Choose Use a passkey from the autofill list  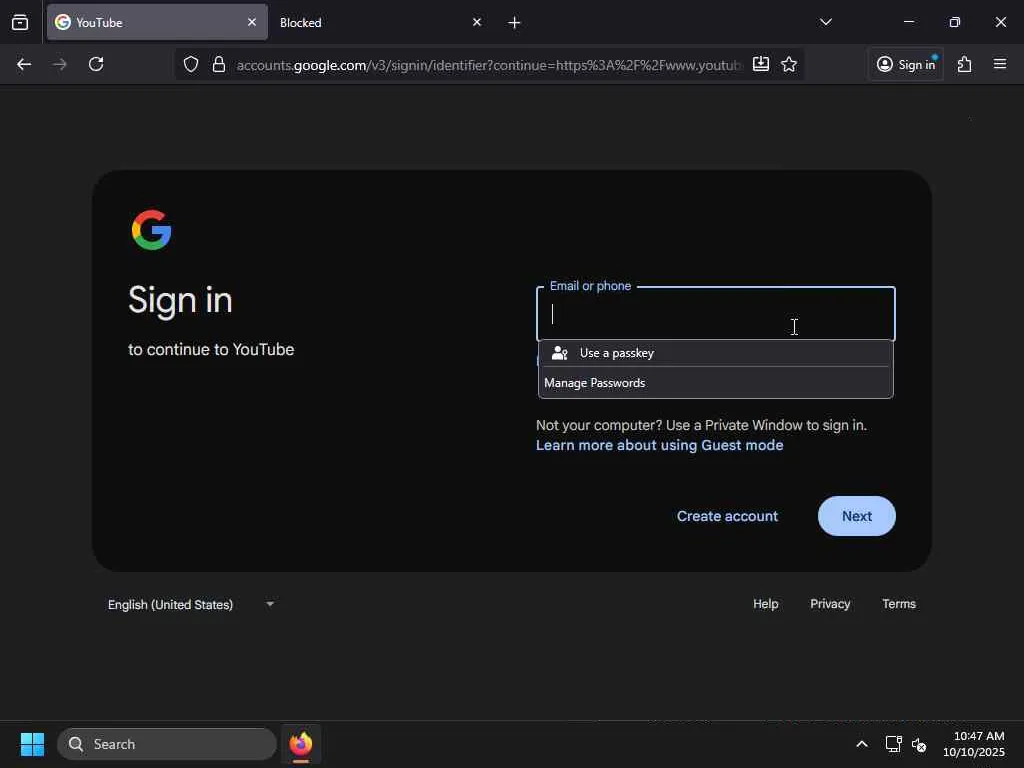click(716, 353)
